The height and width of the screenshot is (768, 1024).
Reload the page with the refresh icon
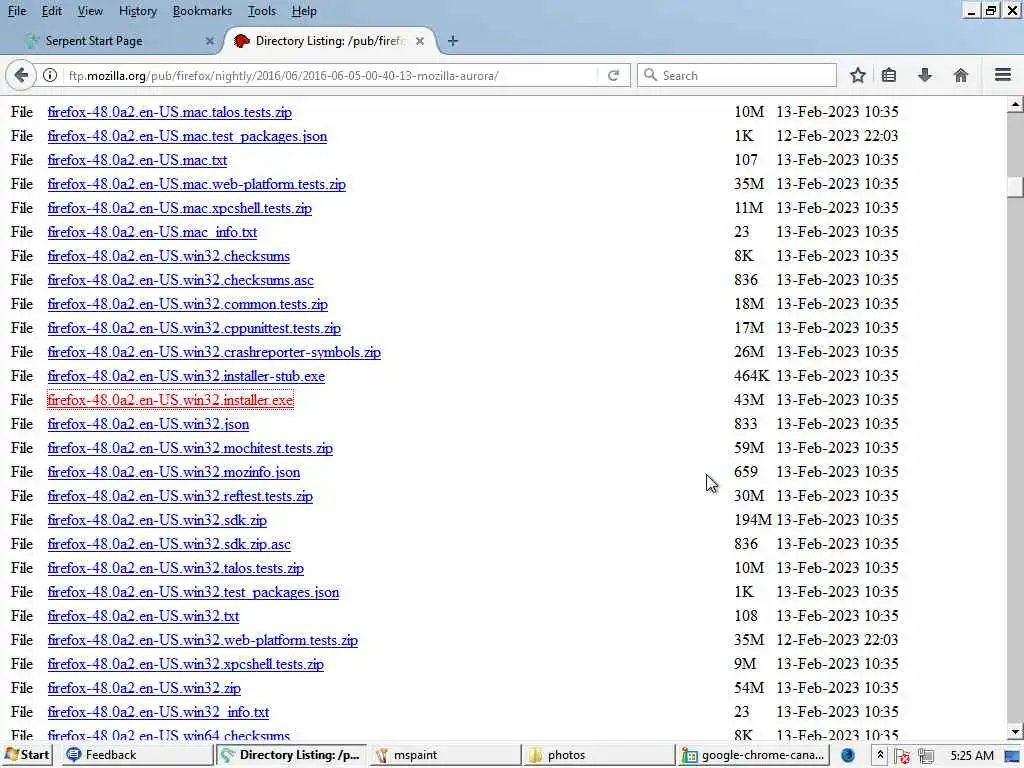pyautogui.click(x=613, y=76)
